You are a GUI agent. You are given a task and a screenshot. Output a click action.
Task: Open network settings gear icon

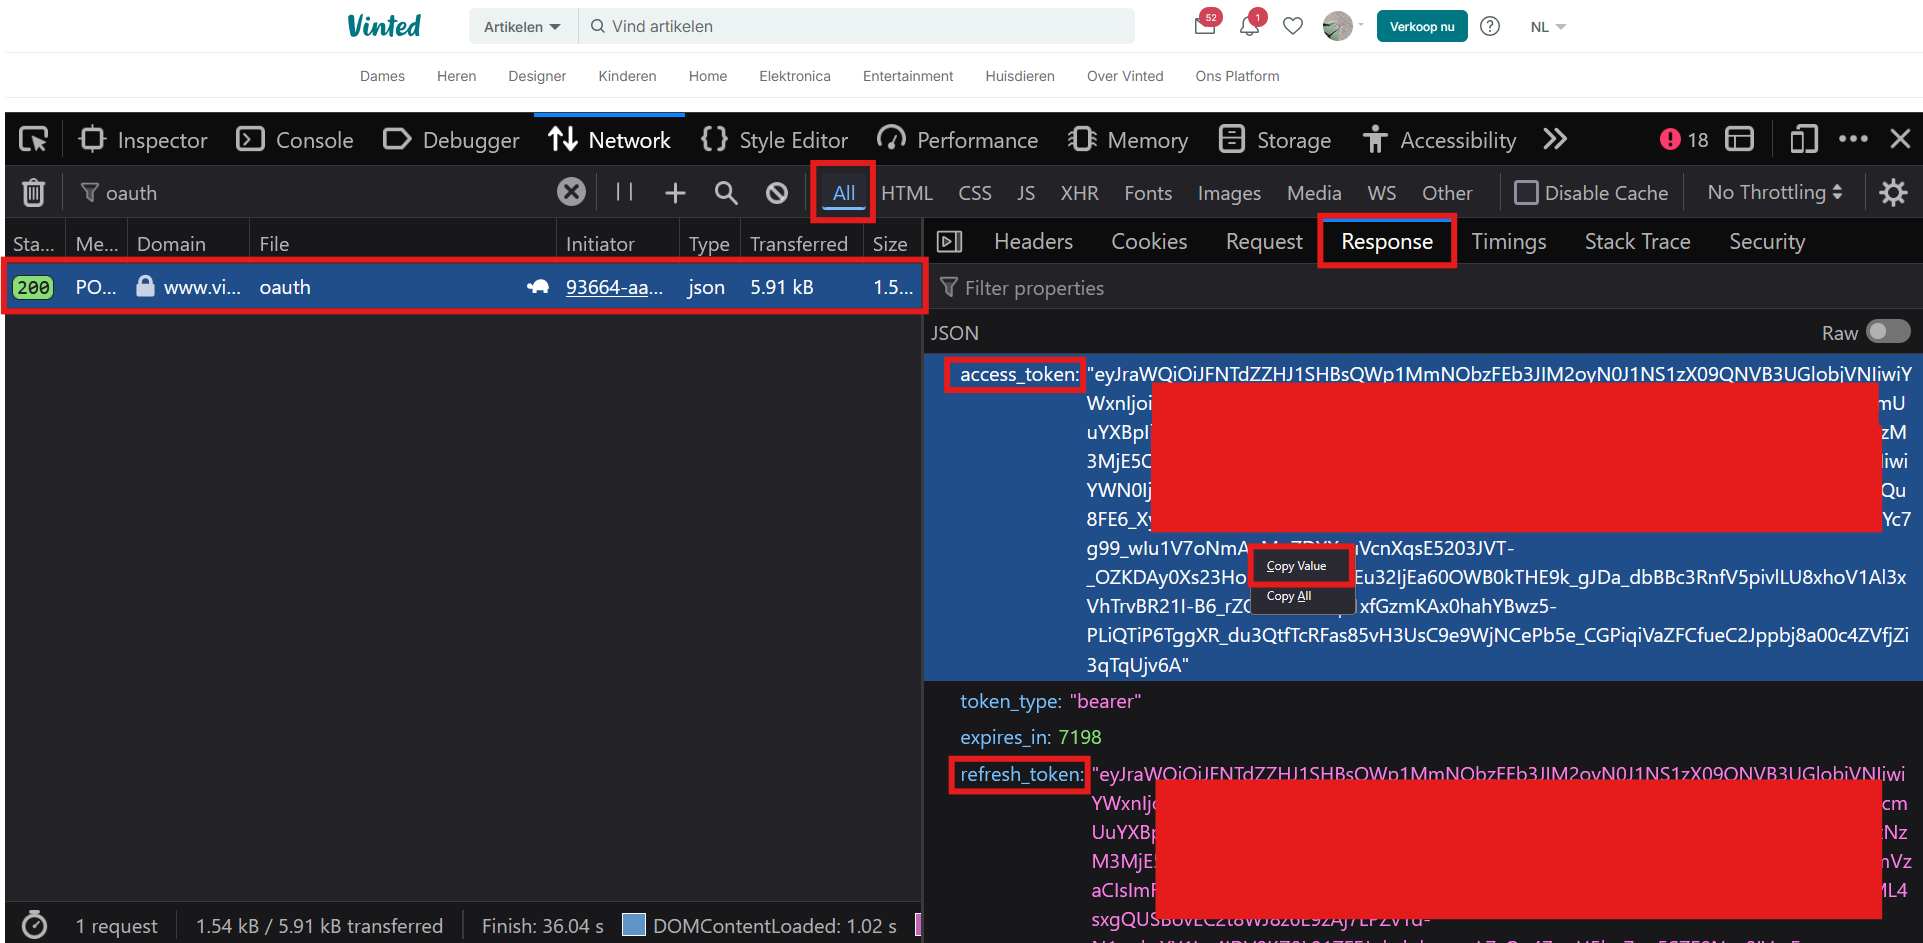(x=1893, y=192)
